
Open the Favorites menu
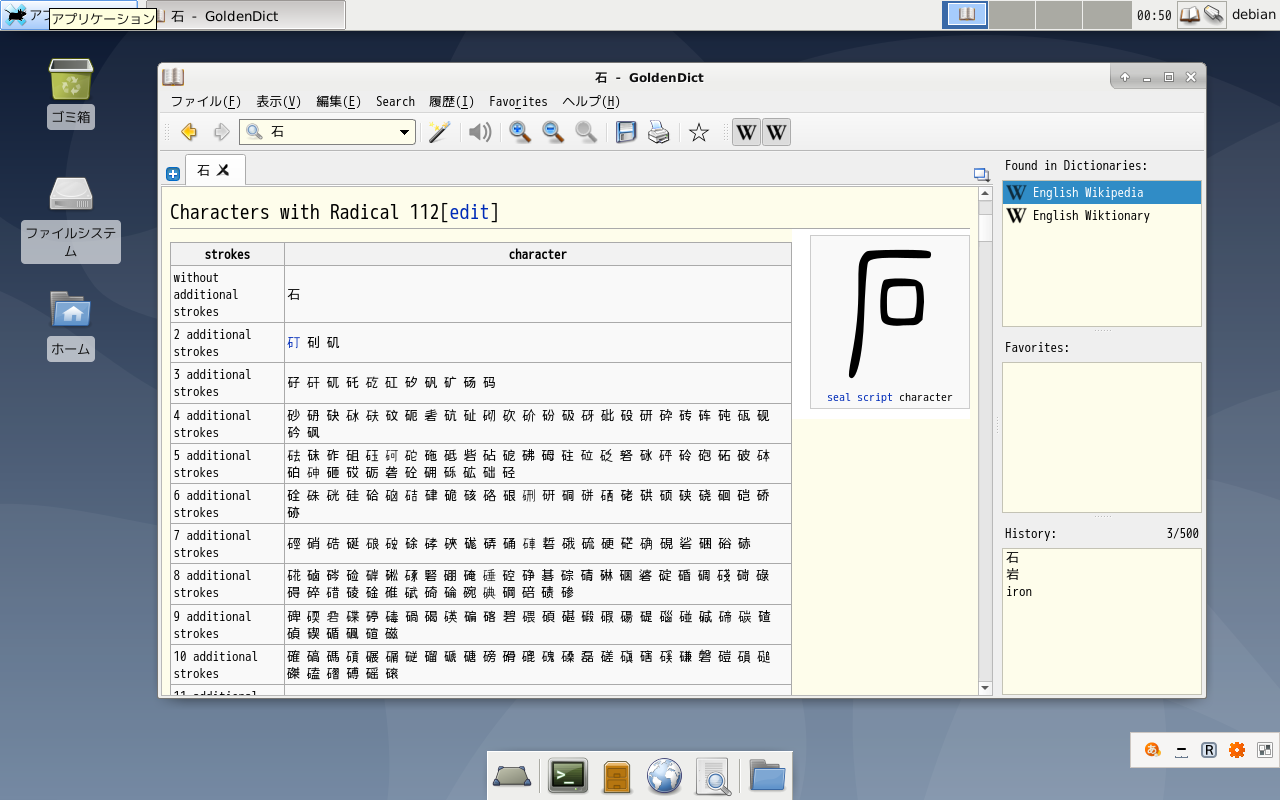(x=518, y=101)
